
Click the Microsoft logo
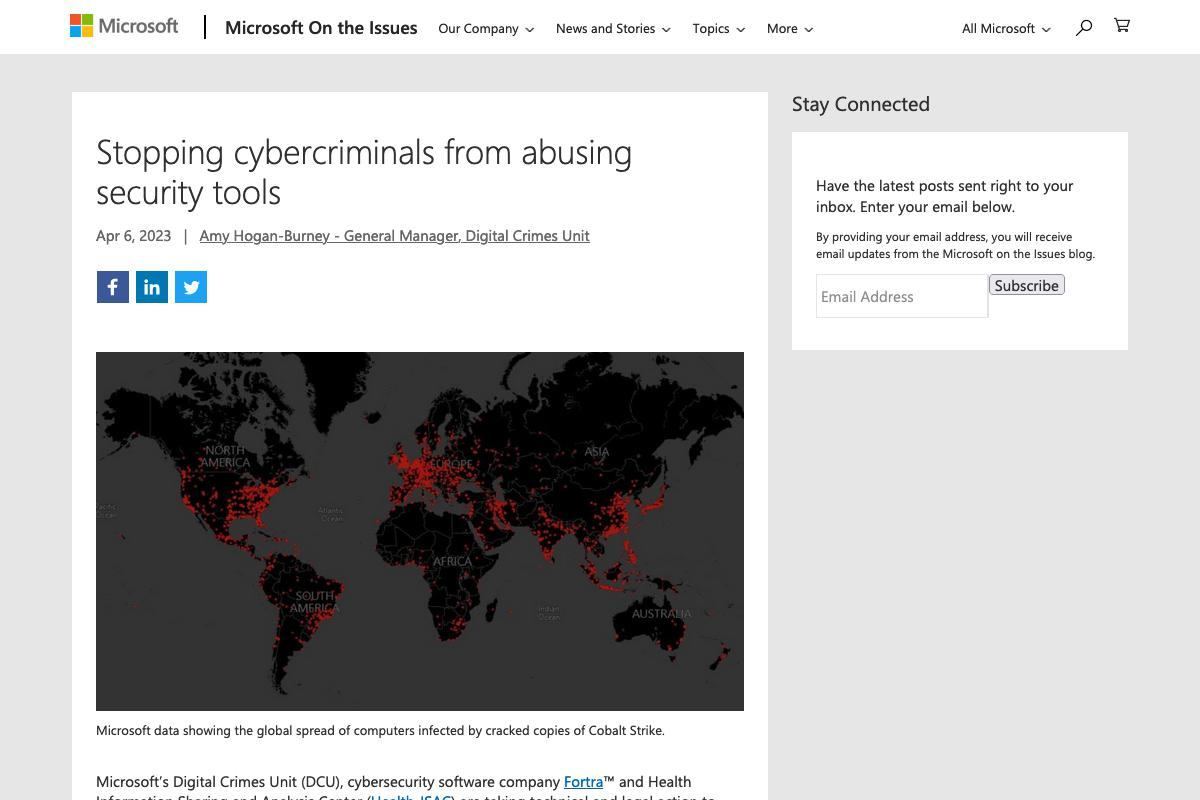(x=124, y=26)
